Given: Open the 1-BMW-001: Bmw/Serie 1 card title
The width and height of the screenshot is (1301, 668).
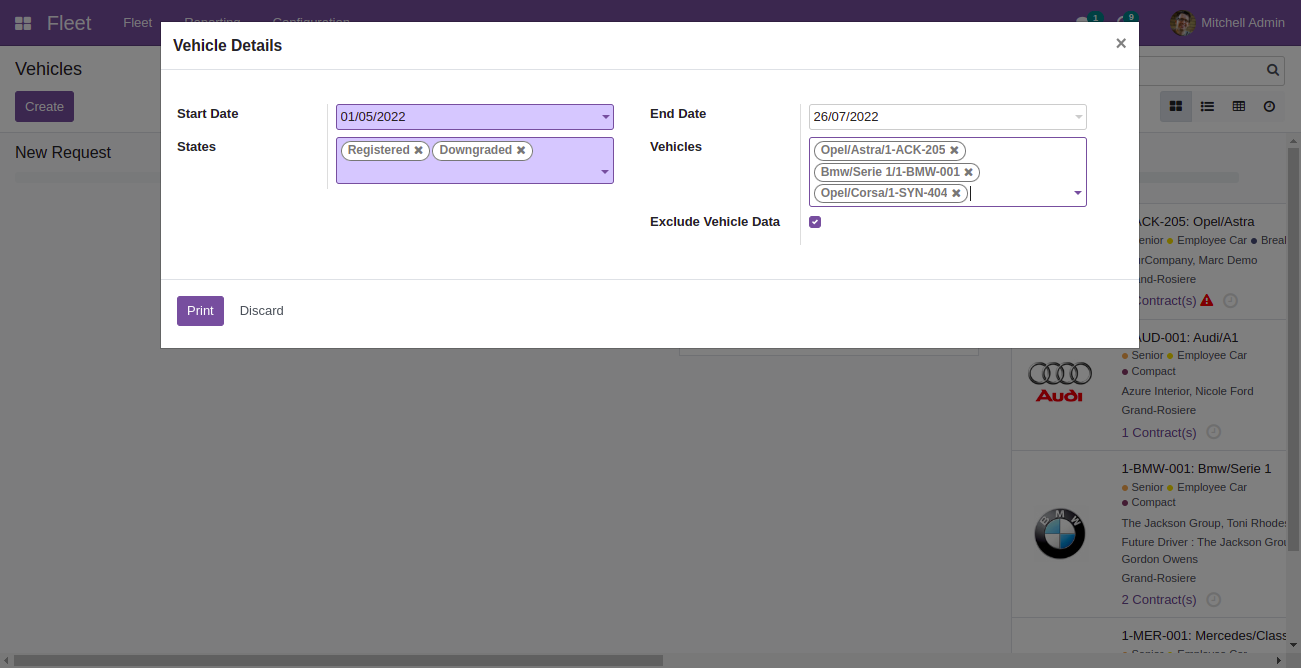Looking at the screenshot, I should point(1197,468).
